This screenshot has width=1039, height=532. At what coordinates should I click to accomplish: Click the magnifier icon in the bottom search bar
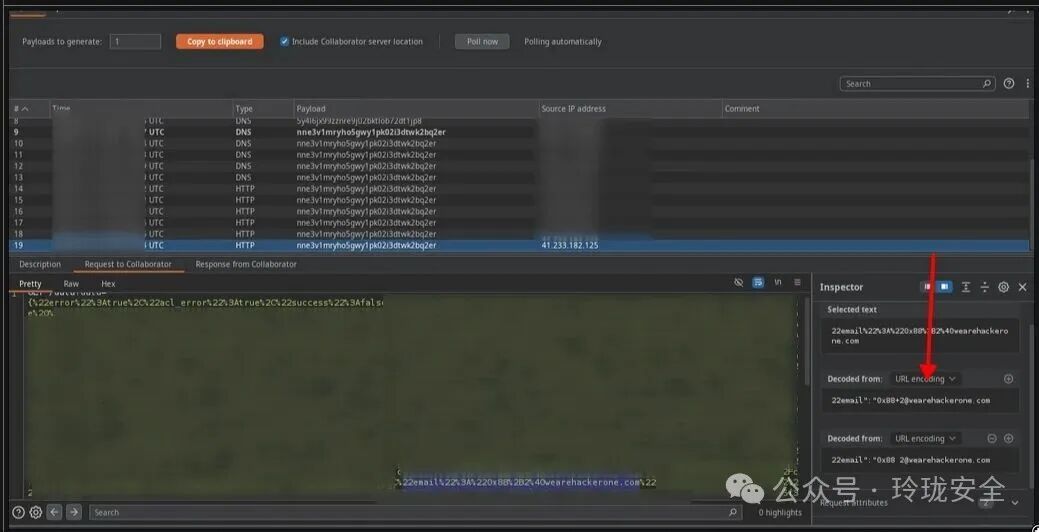pos(732,512)
